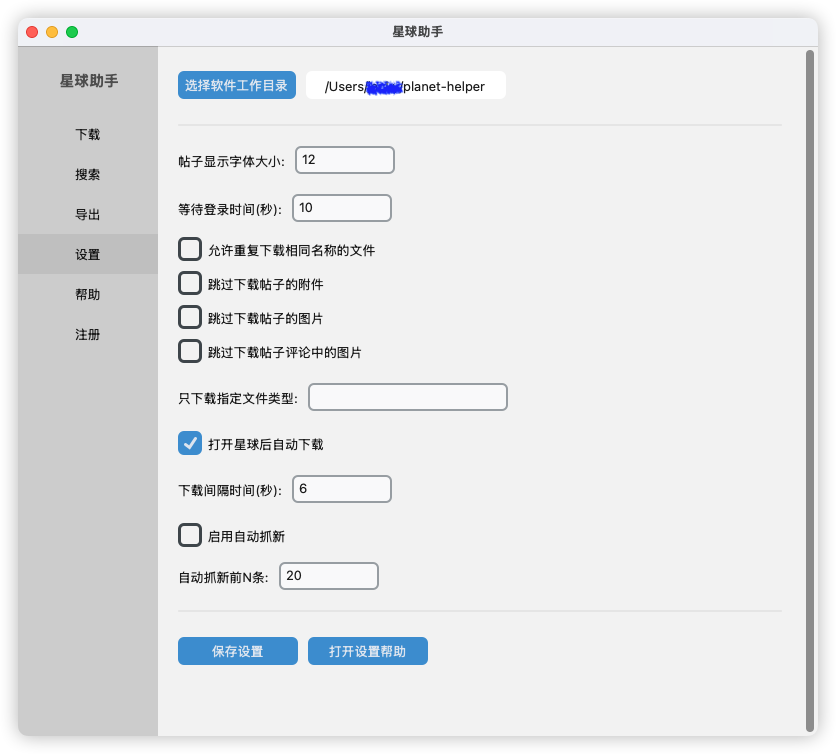This screenshot has height=754, width=836.
Task: Click the working directory path field
Action: pos(405,86)
